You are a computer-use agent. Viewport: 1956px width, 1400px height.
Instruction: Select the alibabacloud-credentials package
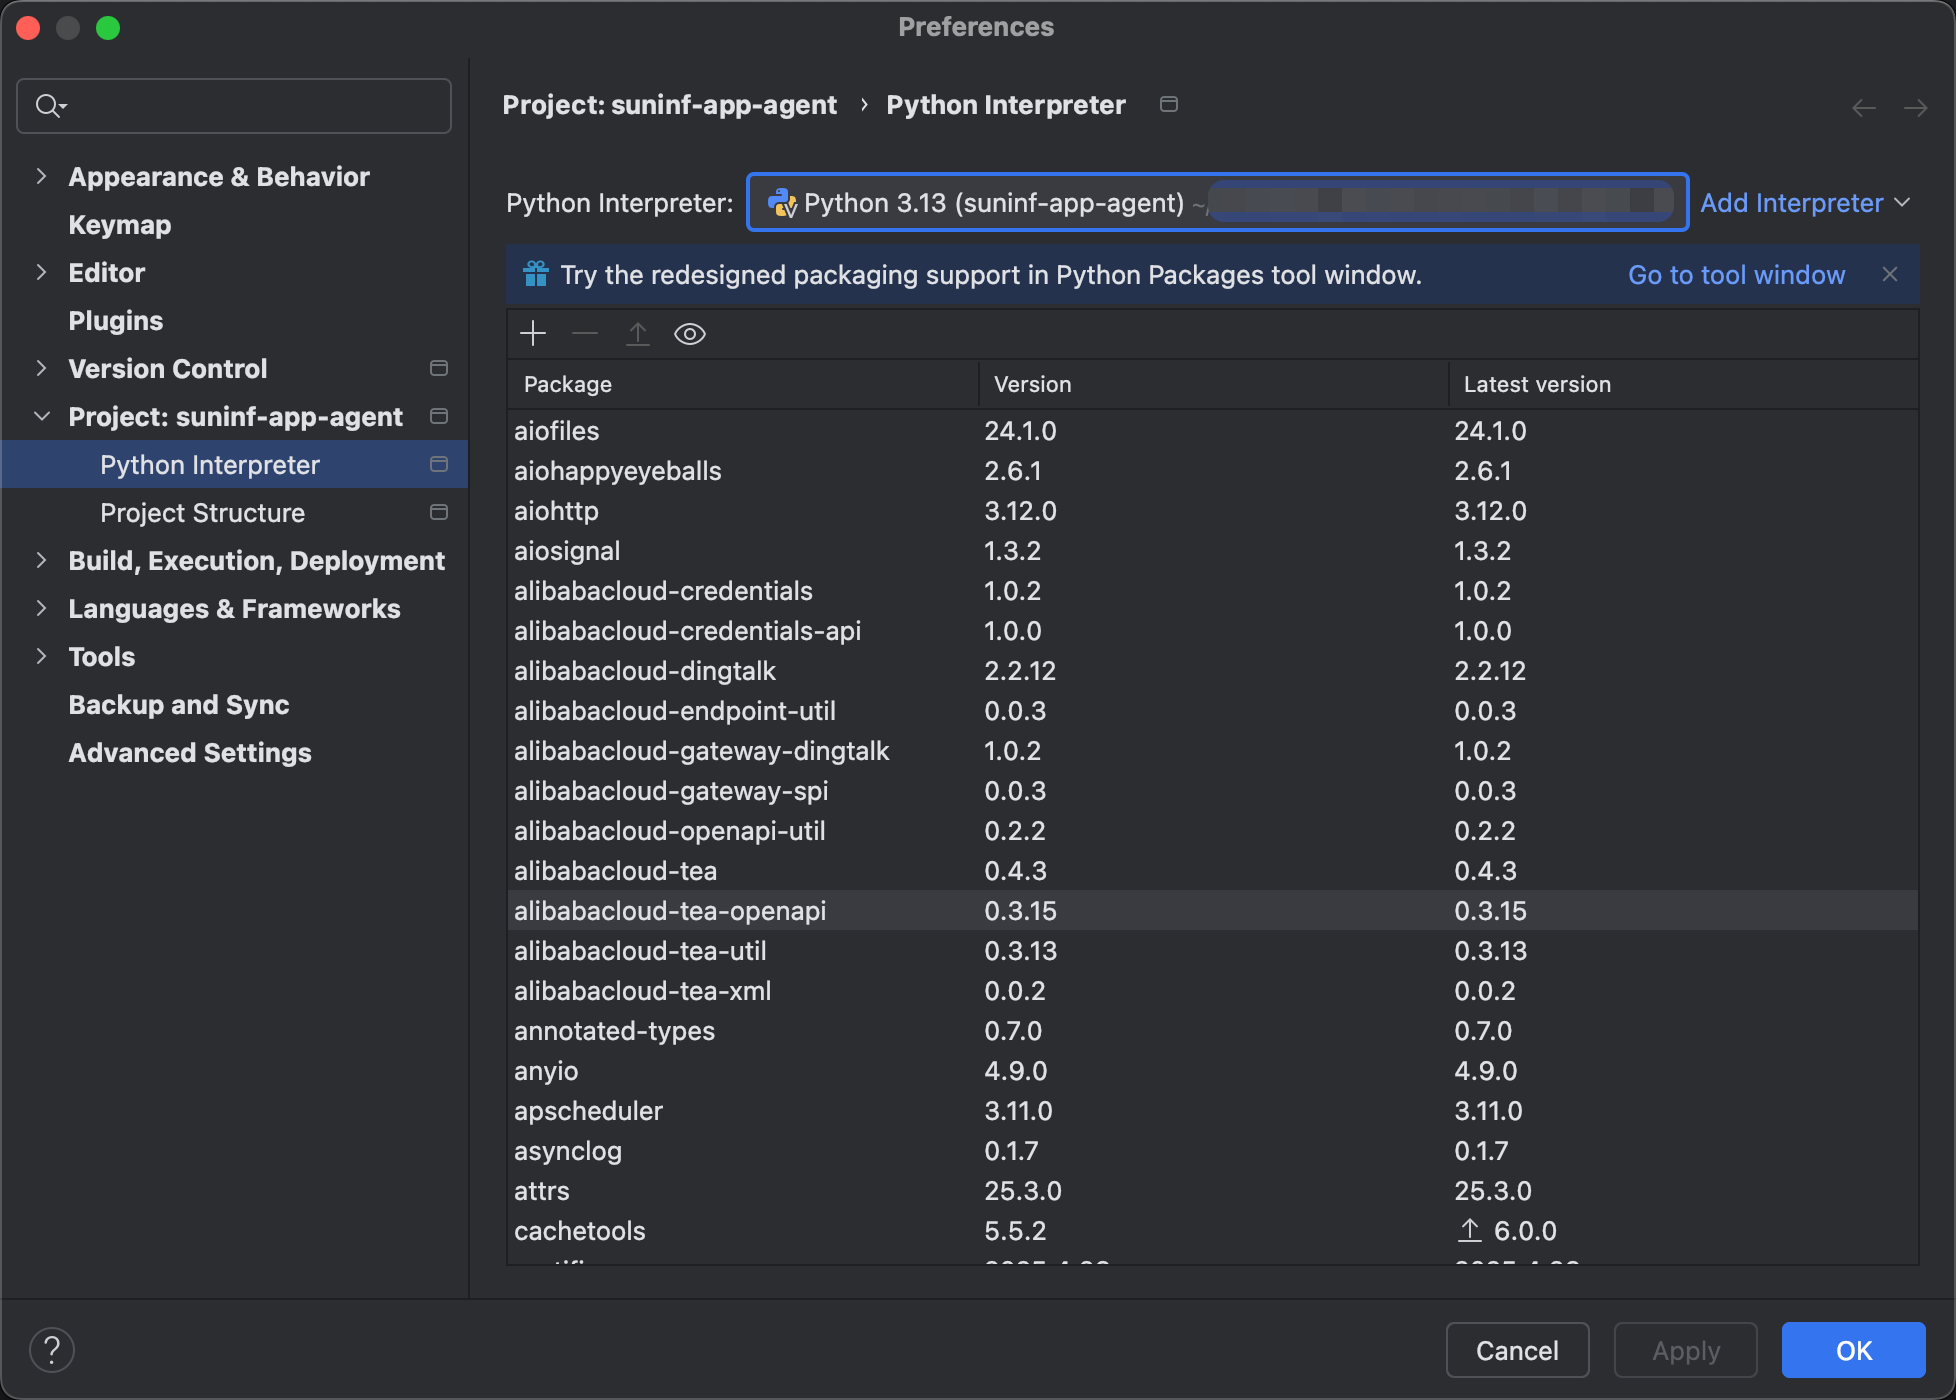pos(1213,591)
